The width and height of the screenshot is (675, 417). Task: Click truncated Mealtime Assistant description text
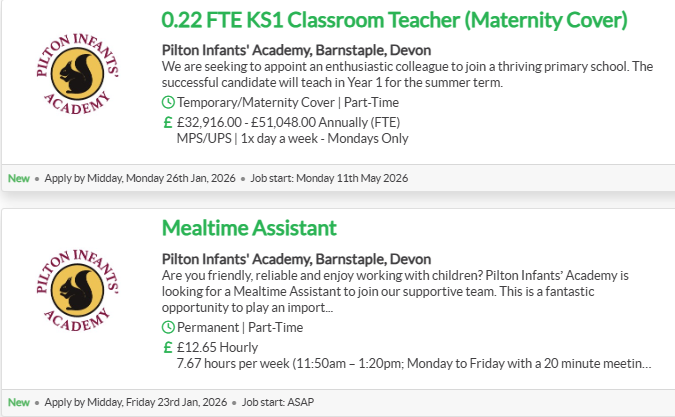click(405, 291)
